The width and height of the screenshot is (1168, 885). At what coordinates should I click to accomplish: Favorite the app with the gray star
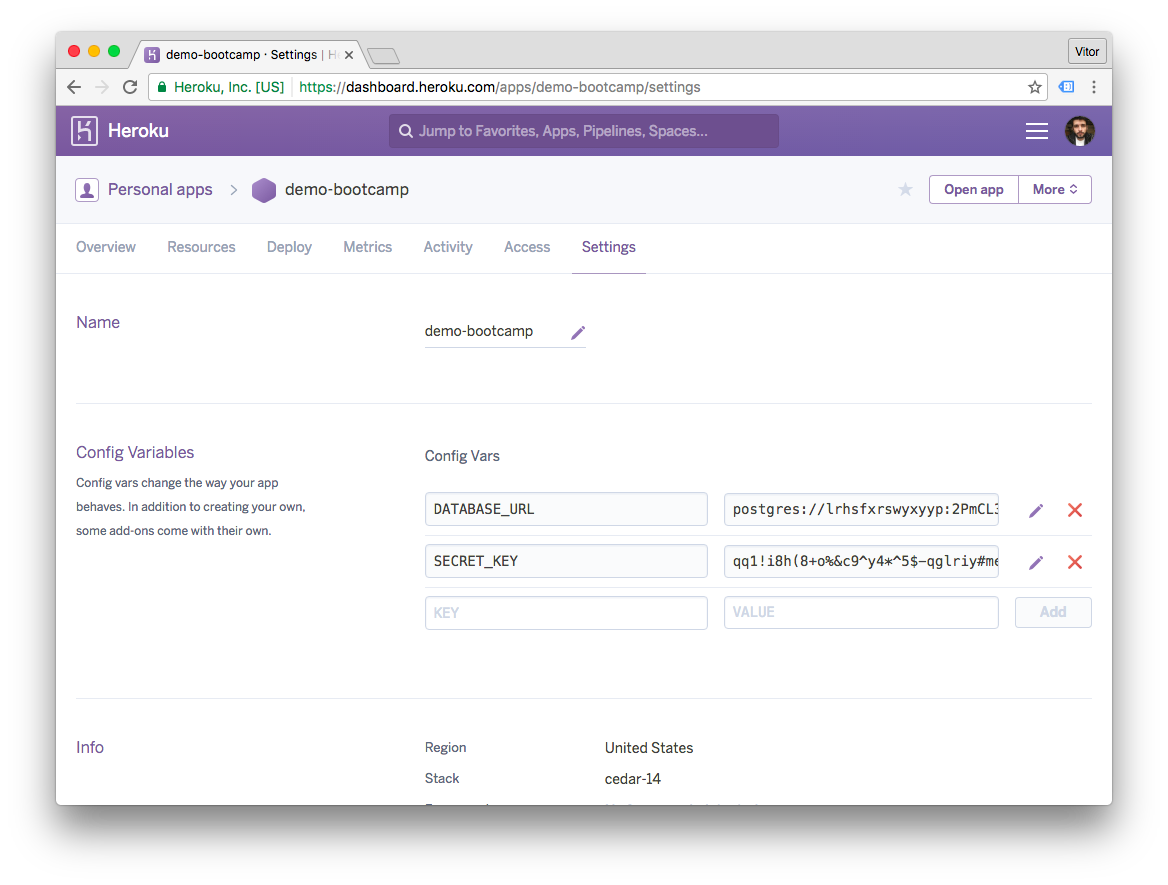[905, 189]
